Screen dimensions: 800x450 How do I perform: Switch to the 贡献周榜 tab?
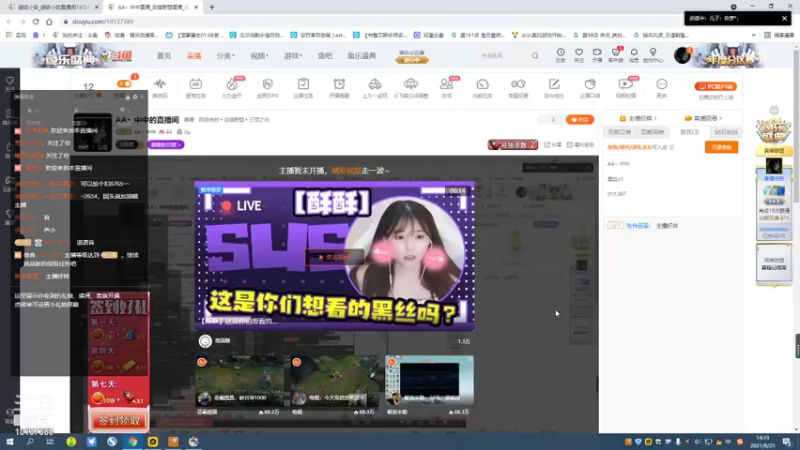pos(652,132)
